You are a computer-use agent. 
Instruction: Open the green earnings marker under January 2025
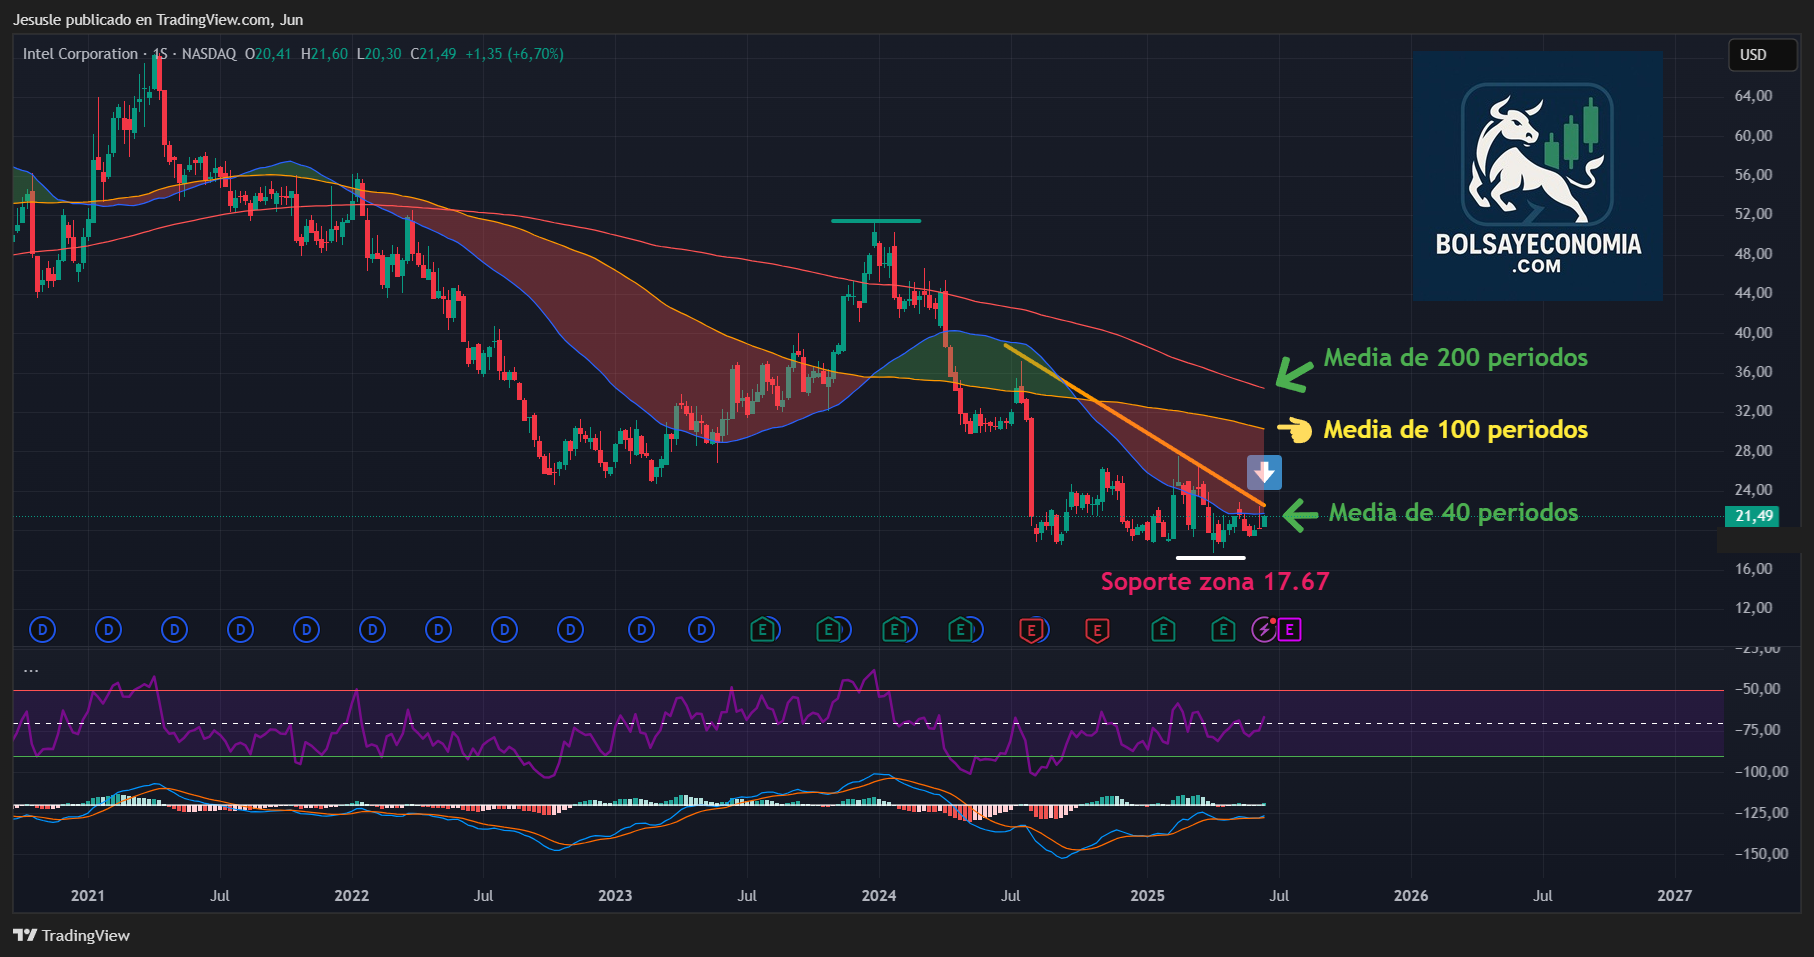tap(1163, 630)
